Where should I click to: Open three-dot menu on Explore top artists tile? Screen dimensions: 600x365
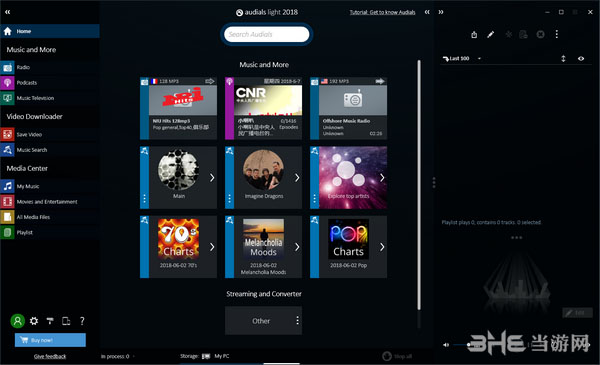point(314,199)
